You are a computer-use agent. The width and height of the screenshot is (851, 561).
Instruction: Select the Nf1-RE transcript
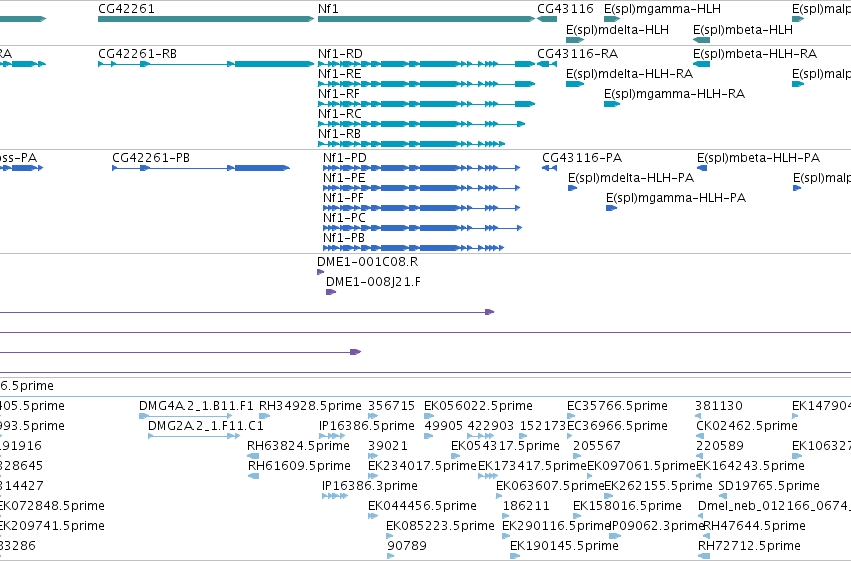427,84
